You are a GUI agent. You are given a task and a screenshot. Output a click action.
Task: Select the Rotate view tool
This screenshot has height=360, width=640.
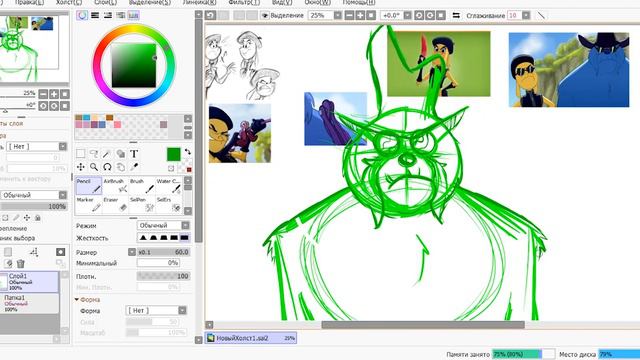click(107, 167)
